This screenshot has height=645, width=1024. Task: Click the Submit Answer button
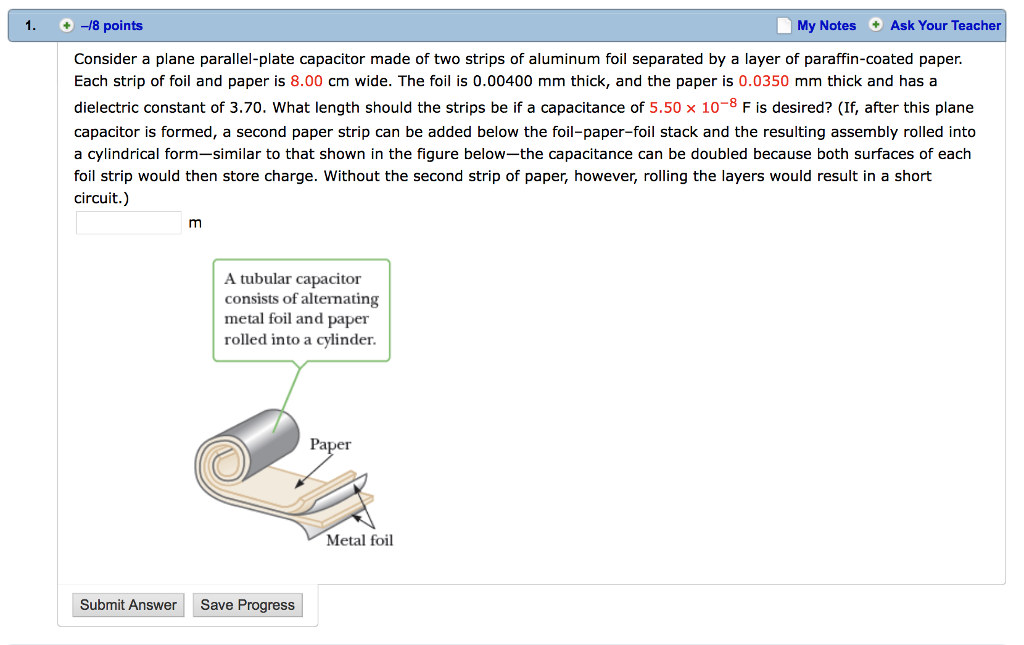click(x=127, y=604)
